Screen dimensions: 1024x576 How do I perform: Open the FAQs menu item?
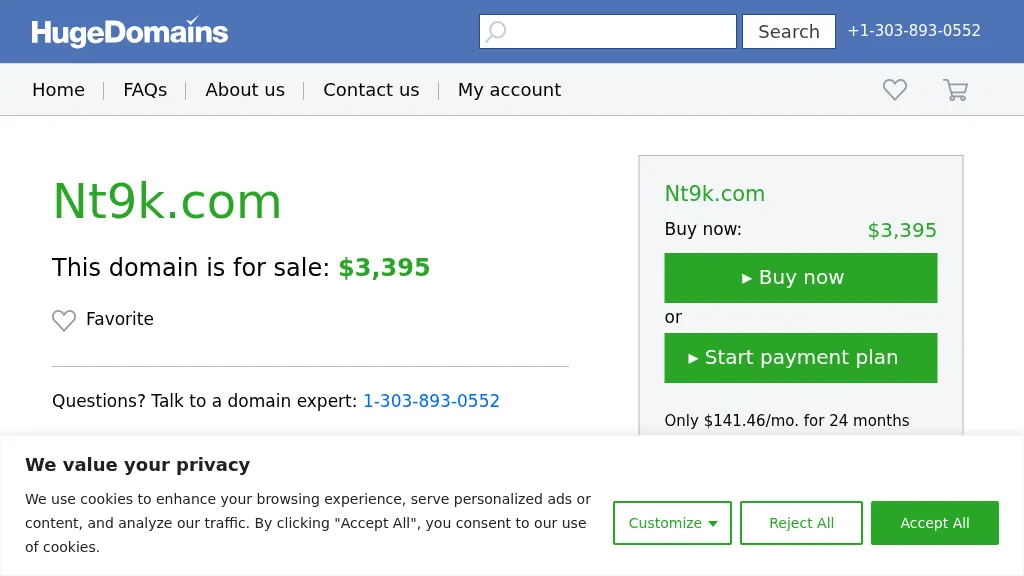coord(145,89)
